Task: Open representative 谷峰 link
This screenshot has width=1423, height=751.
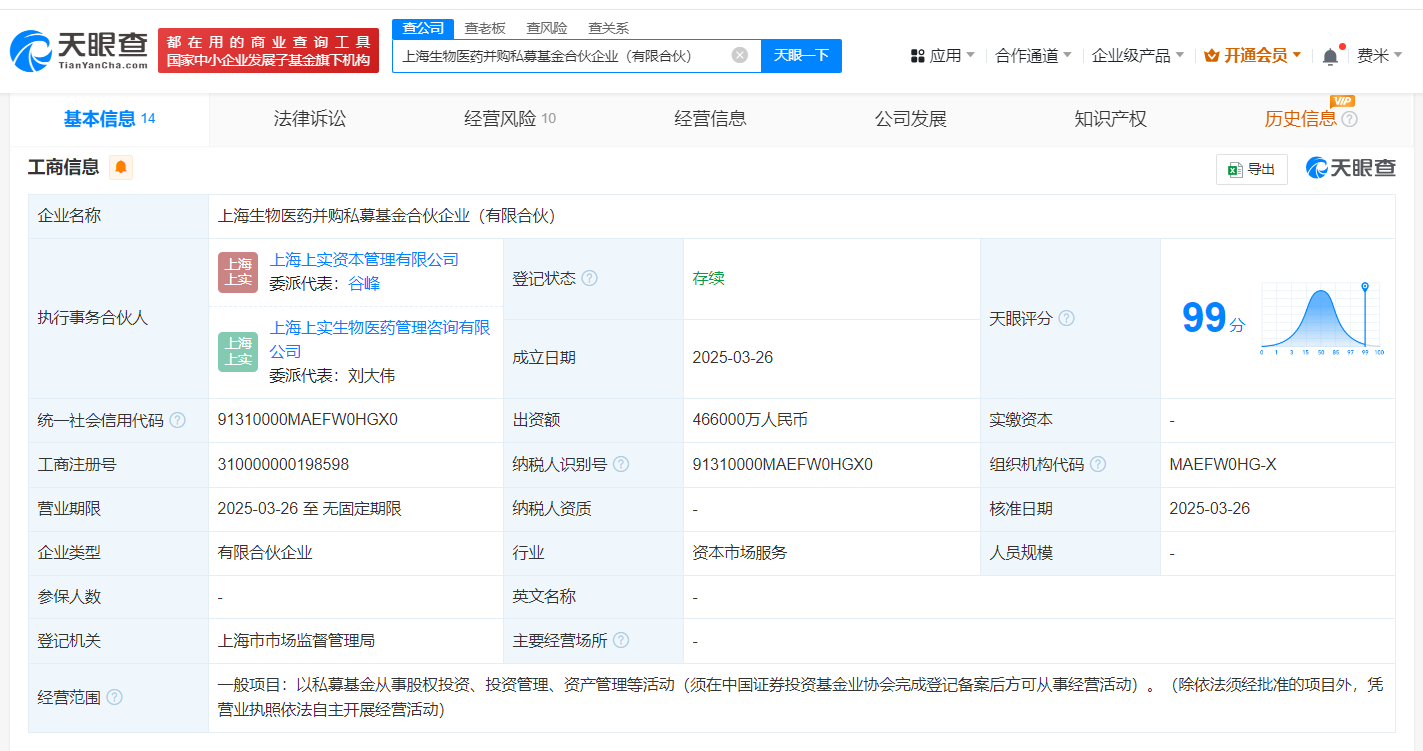Action: 364,283
